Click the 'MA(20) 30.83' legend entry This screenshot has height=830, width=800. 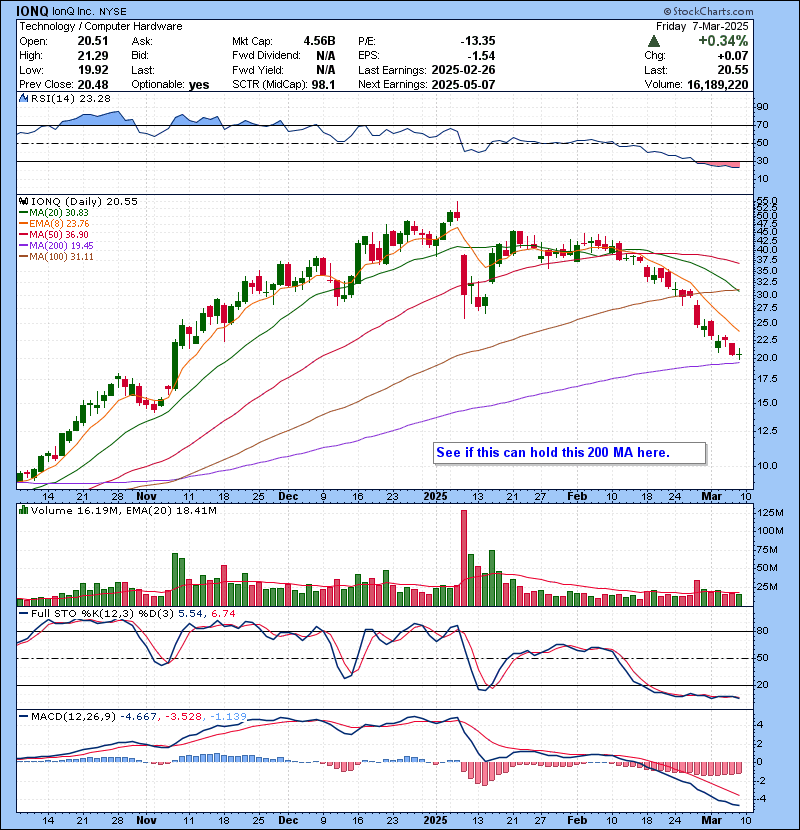59,213
